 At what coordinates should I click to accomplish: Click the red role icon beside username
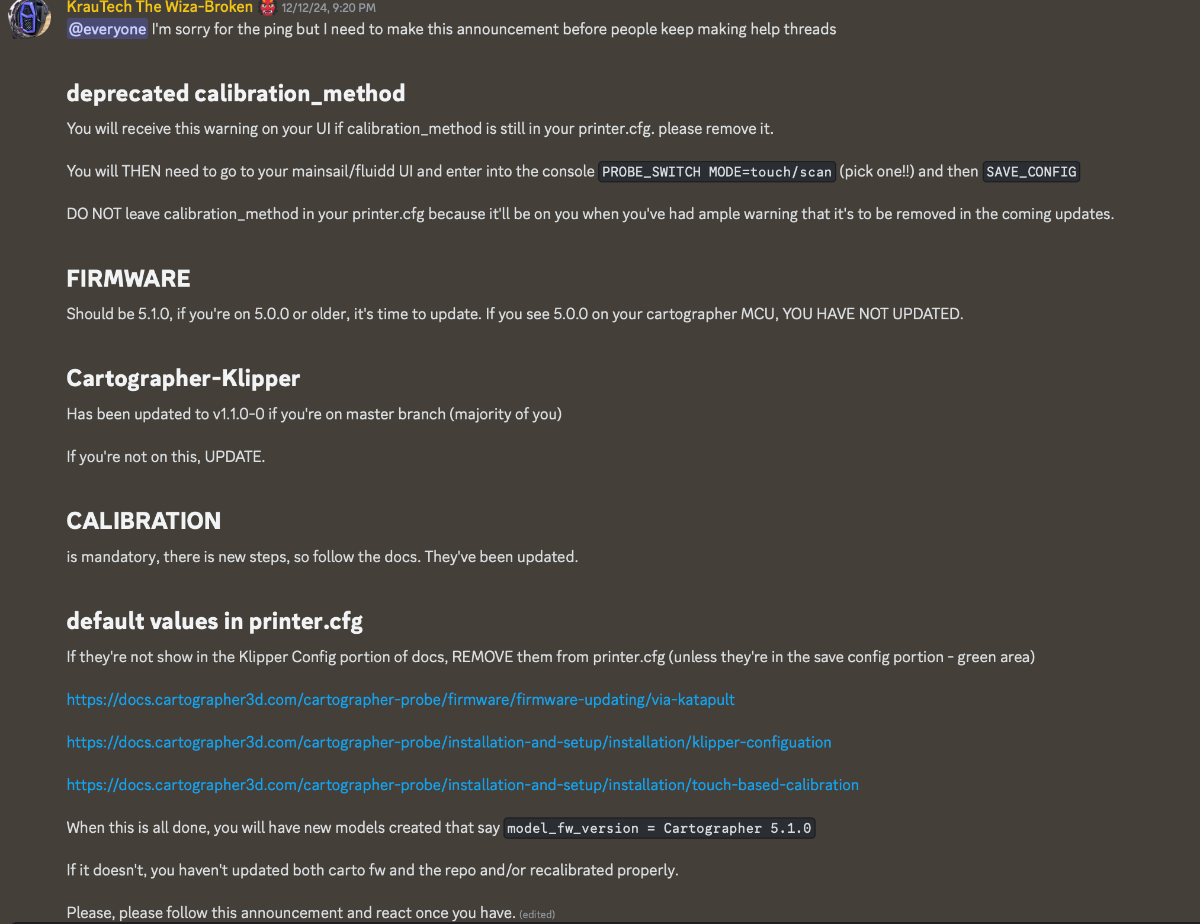[x=268, y=8]
